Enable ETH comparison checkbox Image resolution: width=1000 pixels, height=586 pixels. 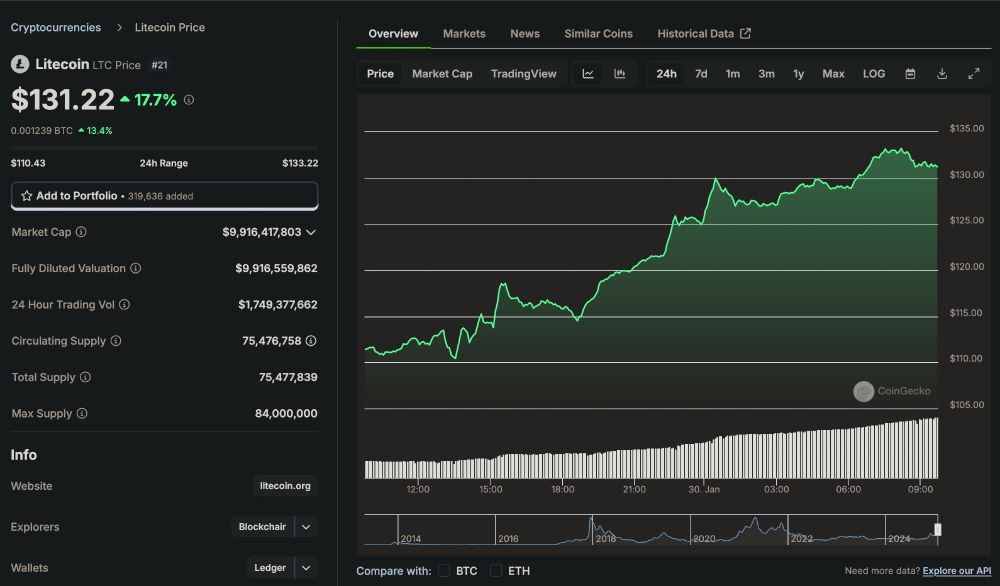pos(496,571)
